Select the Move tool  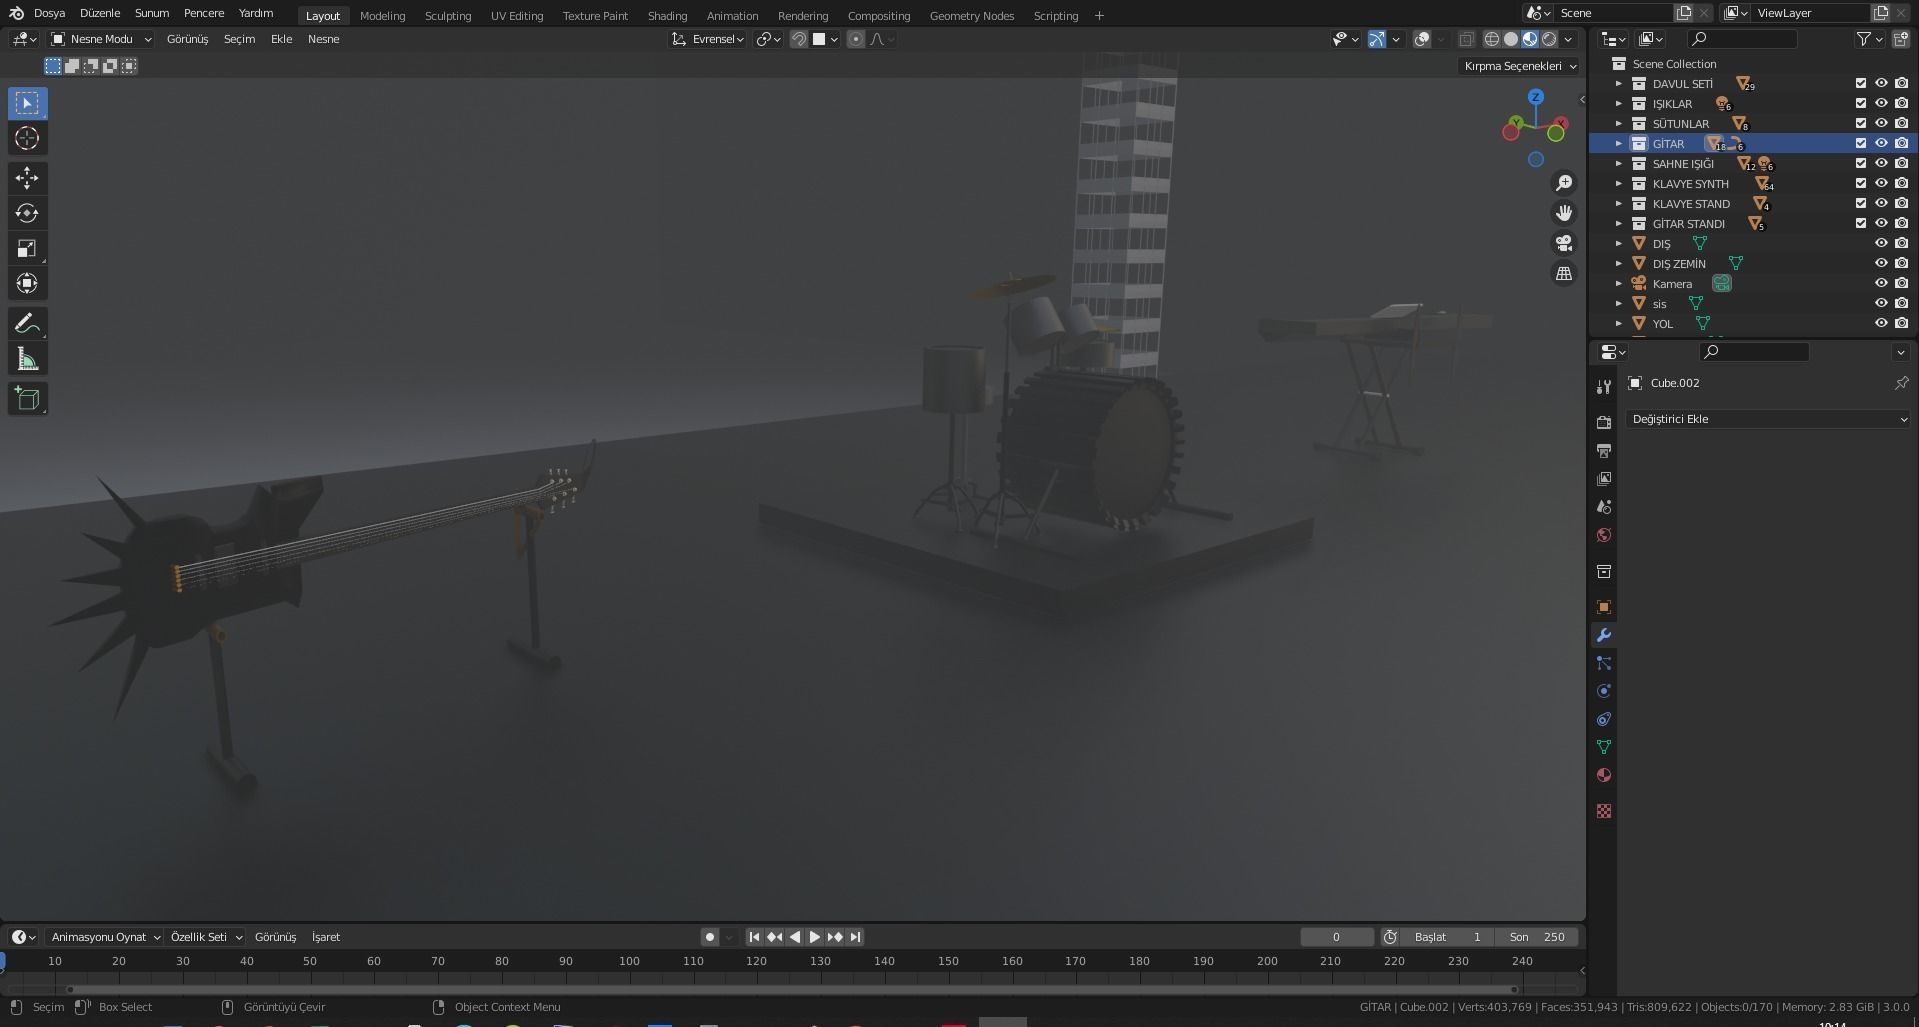tap(27, 178)
